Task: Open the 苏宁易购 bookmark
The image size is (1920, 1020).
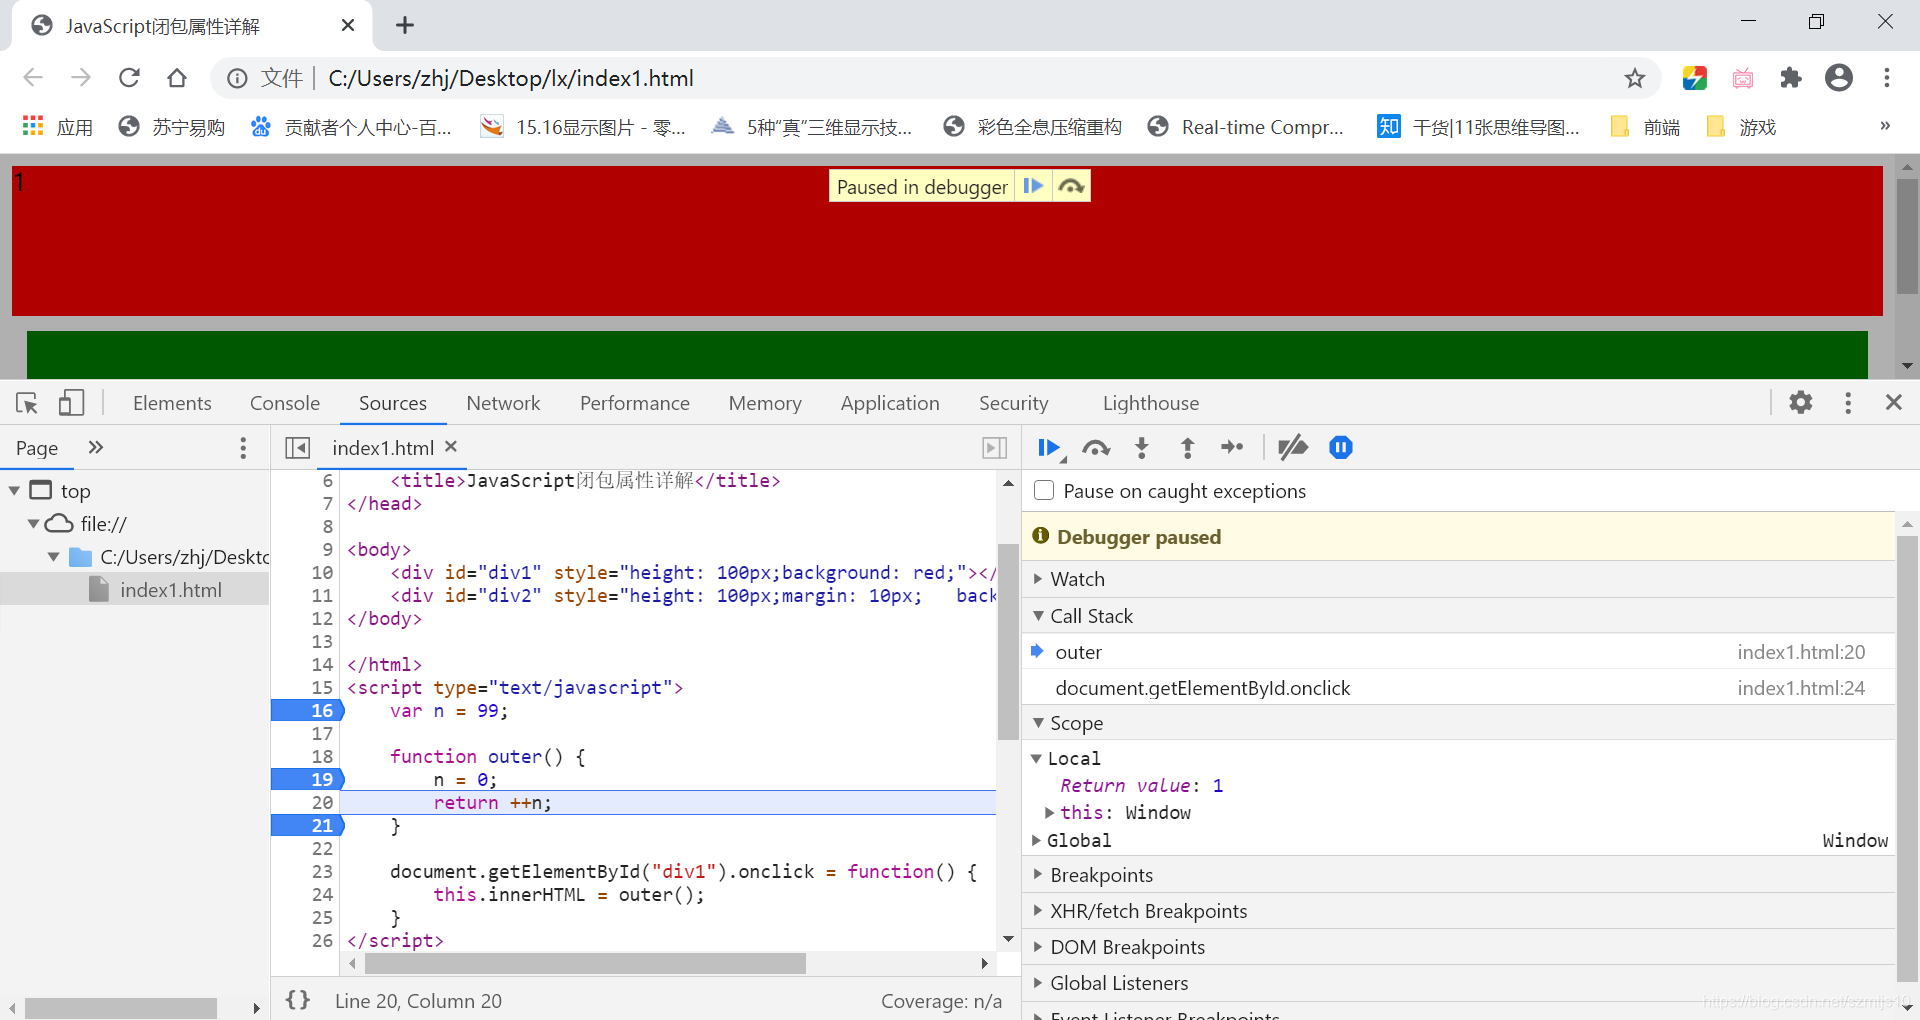Action: click(x=171, y=127)
